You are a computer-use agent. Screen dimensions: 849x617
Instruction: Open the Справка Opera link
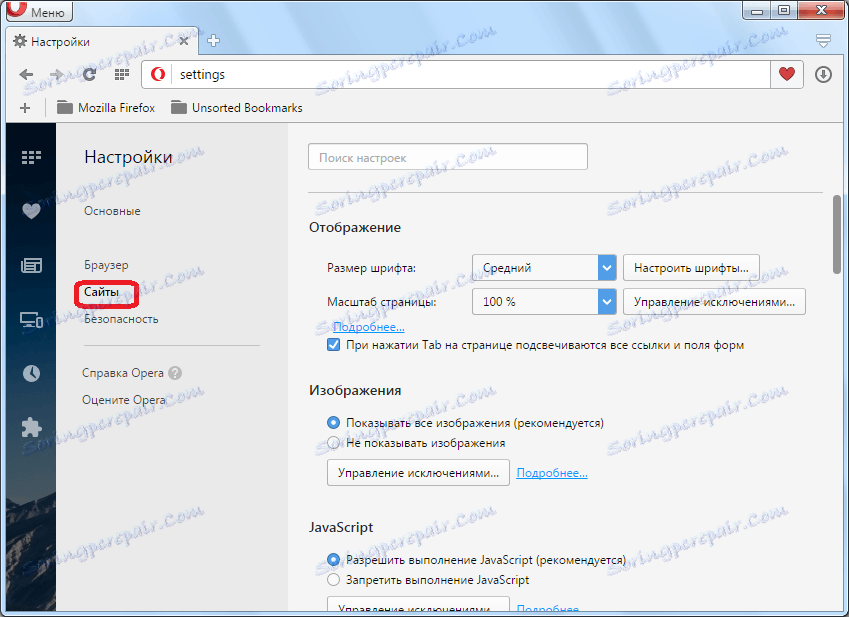pyautogui.click(x=123, y=373)
